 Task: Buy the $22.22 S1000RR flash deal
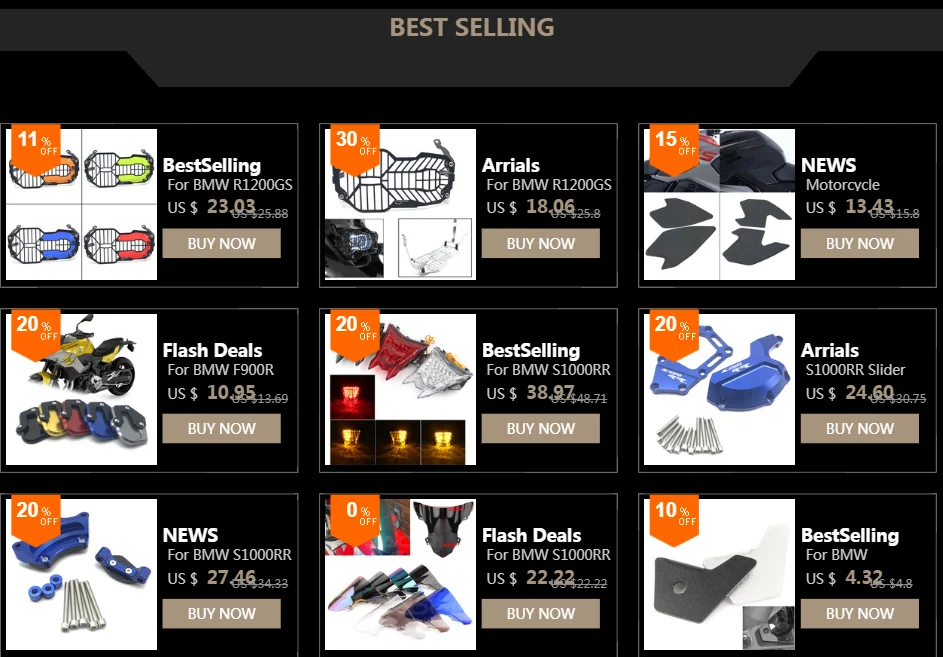[x=541, y=613]
